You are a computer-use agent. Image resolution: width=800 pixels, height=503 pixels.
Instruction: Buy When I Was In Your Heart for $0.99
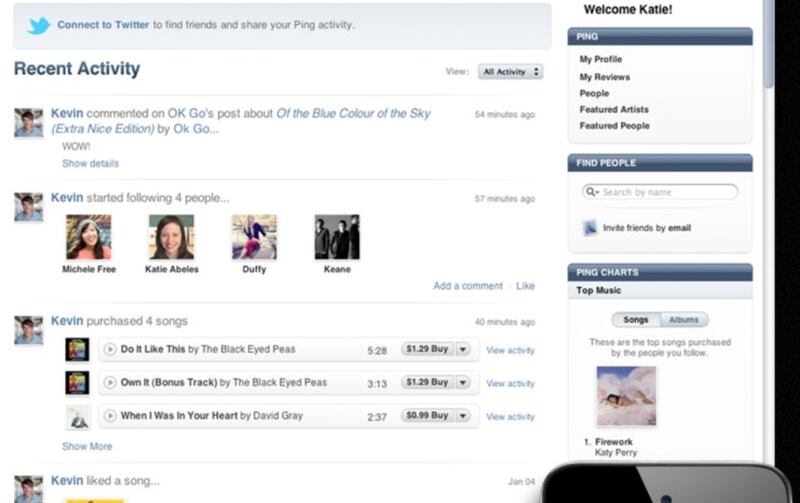tap(427, 416)
